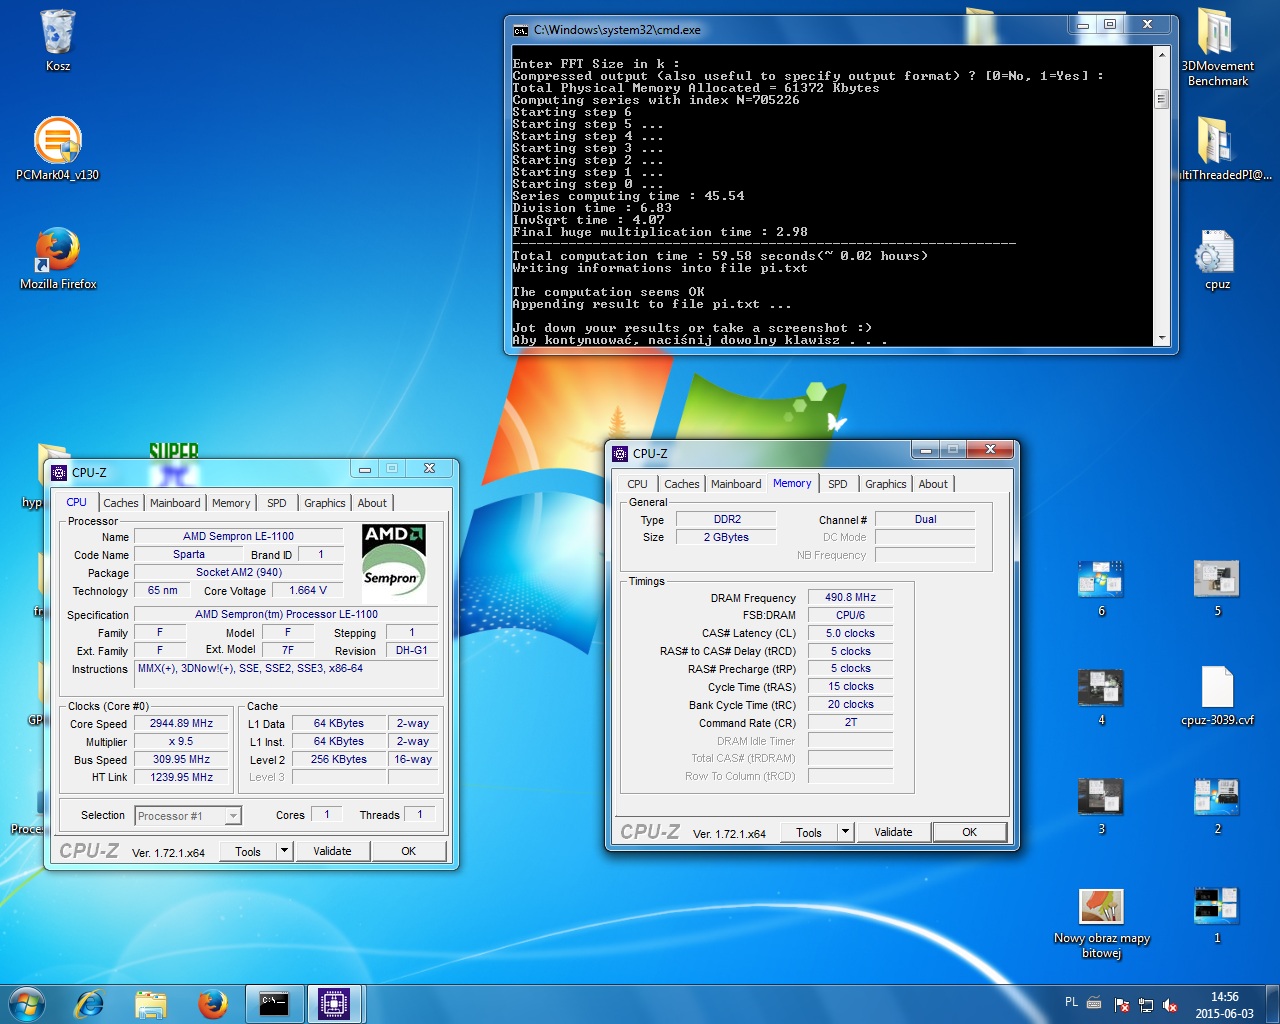Click OK in left CPU-Z window
The height and width of the screenshot is (1024, 1280).
point(408,851)
